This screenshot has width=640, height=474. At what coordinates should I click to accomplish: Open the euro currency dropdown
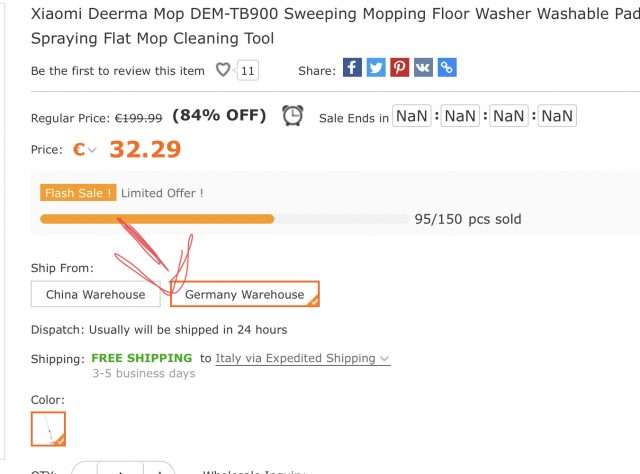[84, 149]
